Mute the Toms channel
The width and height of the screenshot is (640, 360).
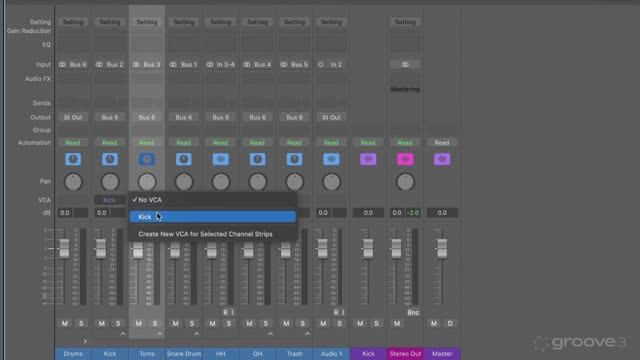(139, 323)
